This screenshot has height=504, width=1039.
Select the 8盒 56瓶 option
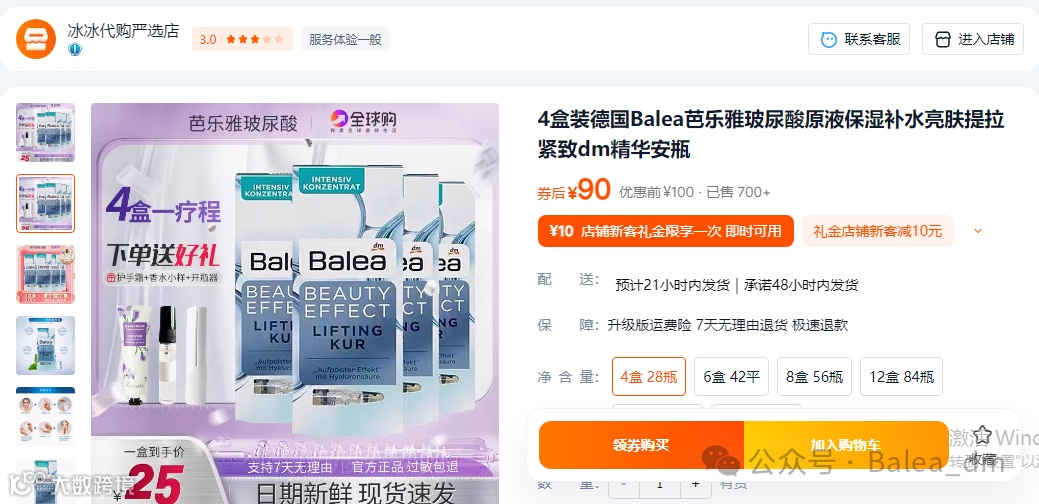pos(814,377)
